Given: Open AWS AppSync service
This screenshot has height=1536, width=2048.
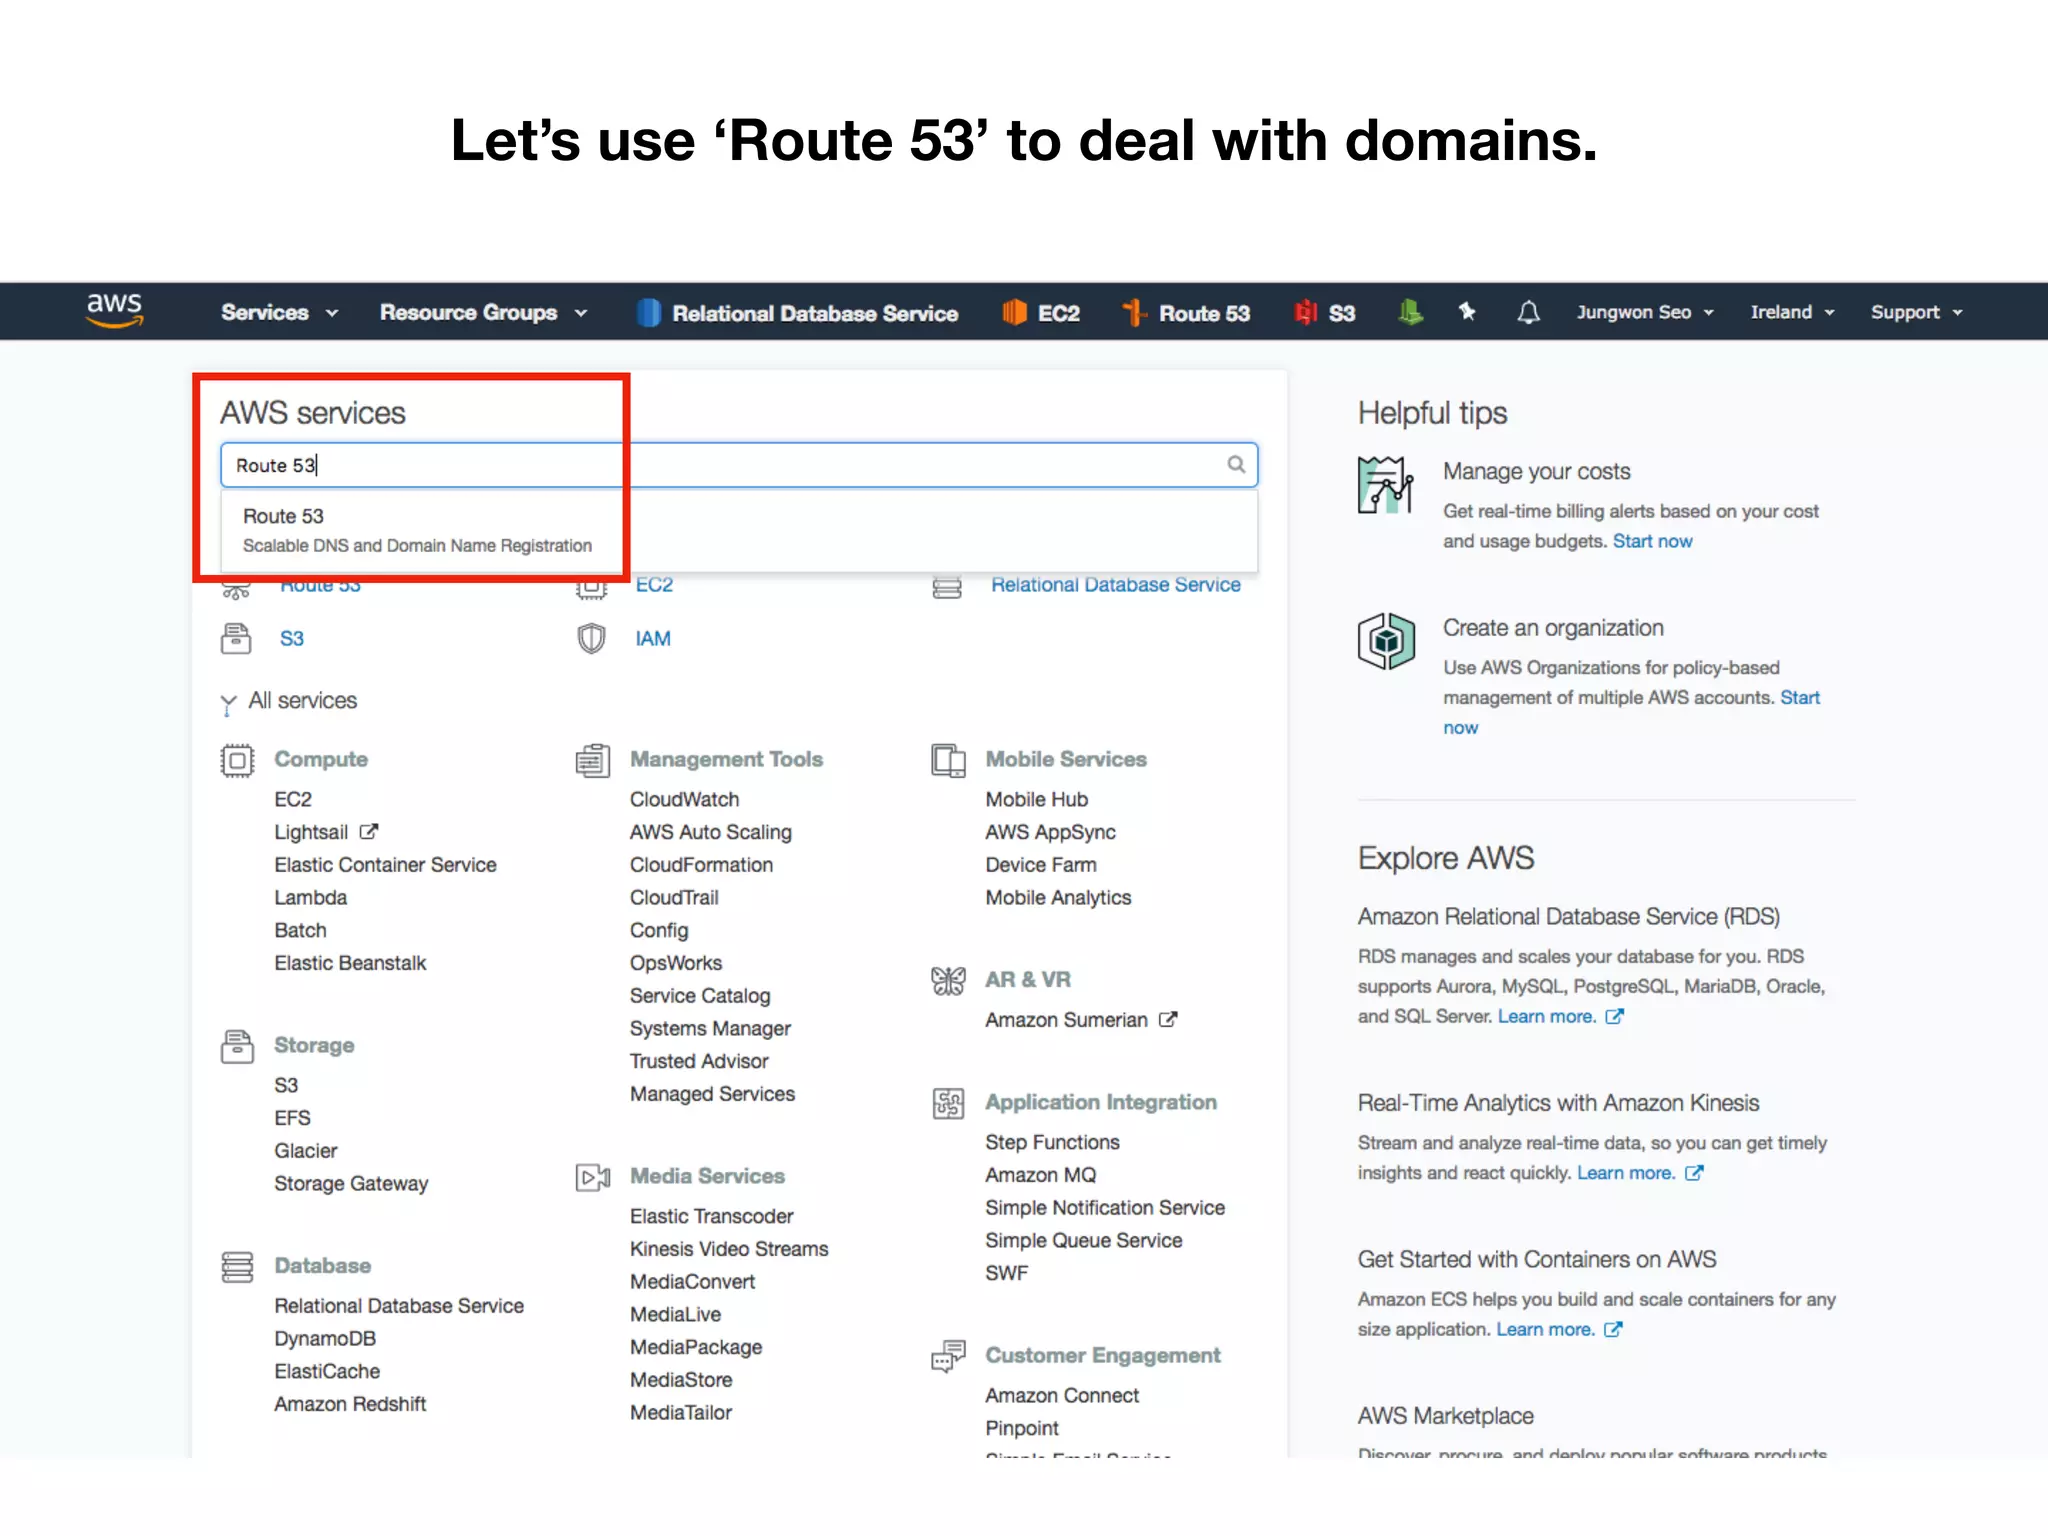Looking at the screenshot, I should 1050,832.
